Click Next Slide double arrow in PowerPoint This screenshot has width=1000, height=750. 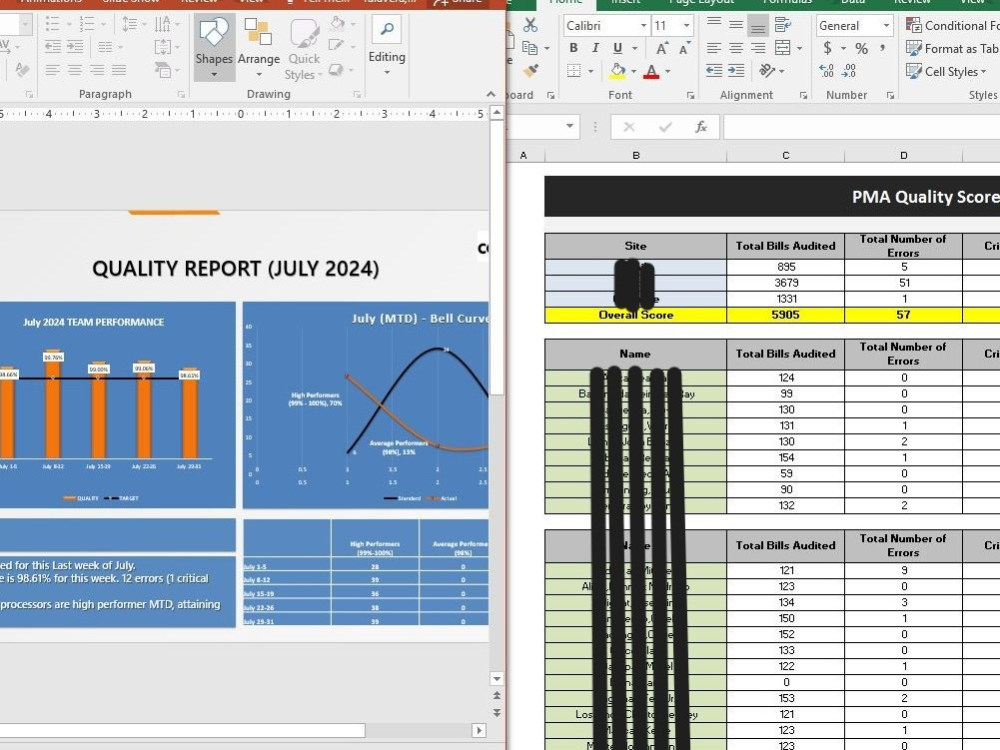click(497, 712)
